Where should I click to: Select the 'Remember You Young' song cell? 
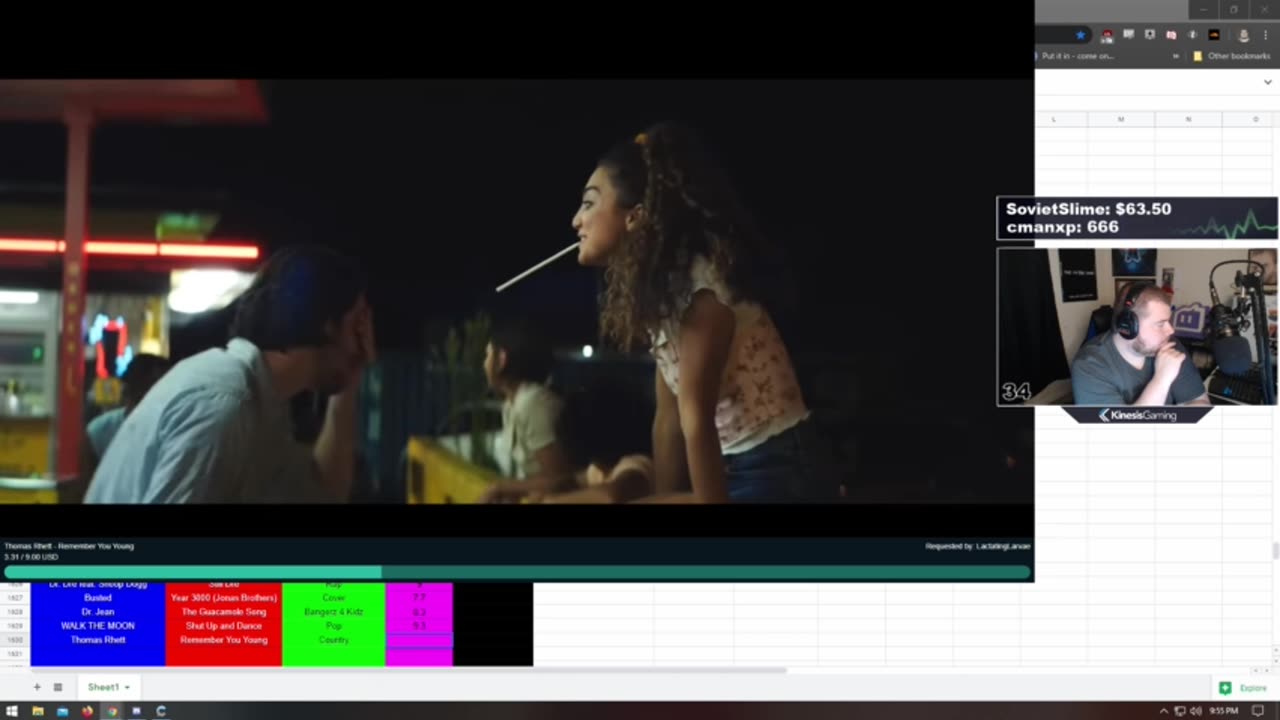[223, 639]
